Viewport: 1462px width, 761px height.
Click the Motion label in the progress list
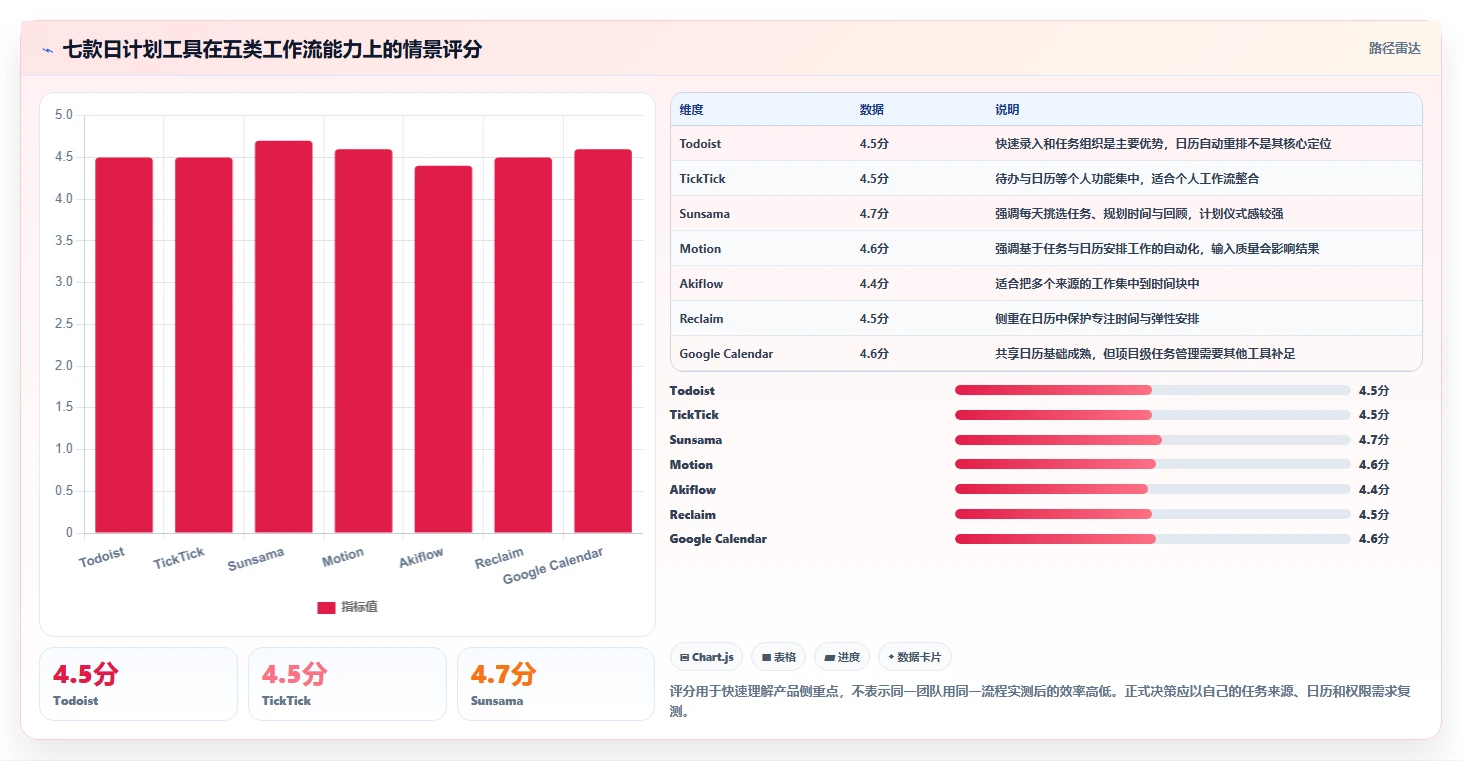coord(691,465)
